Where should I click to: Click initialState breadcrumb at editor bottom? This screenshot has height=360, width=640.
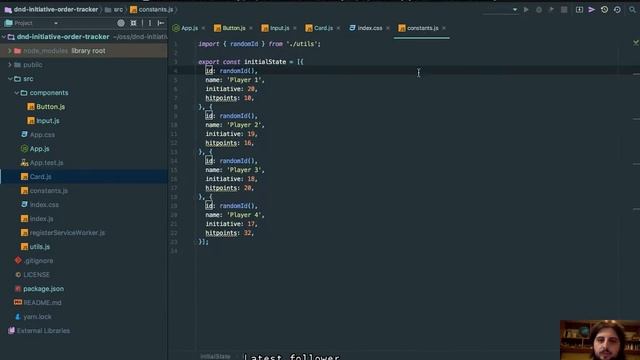tap(215, 356)
